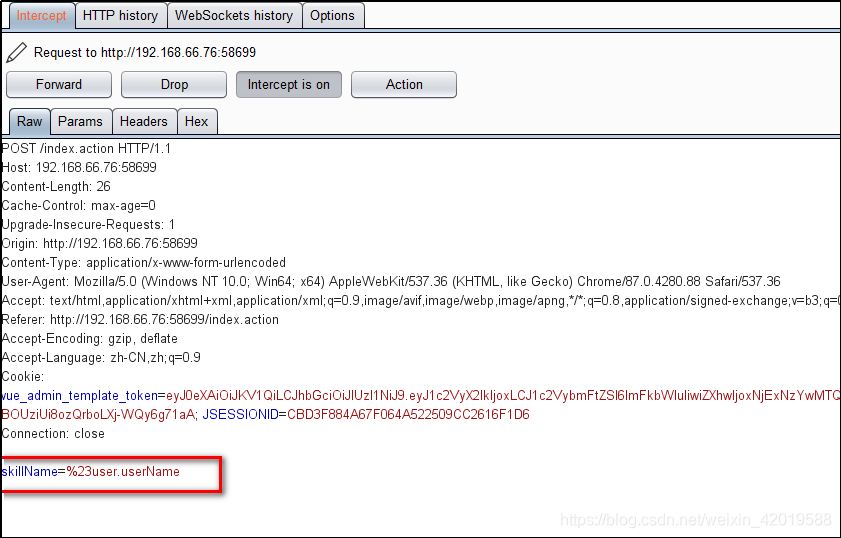Click the Origin header line
841x538 pixels.
[x=100, y=244]
